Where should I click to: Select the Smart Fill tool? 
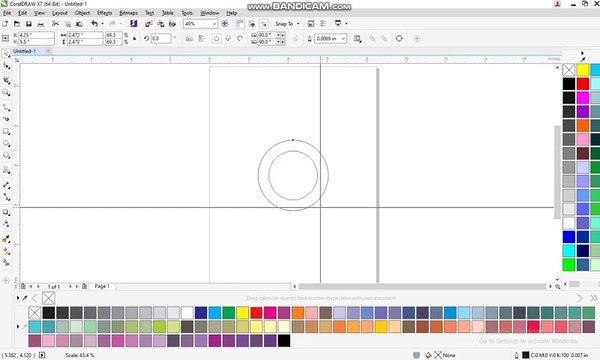click(x=6, y=263)
